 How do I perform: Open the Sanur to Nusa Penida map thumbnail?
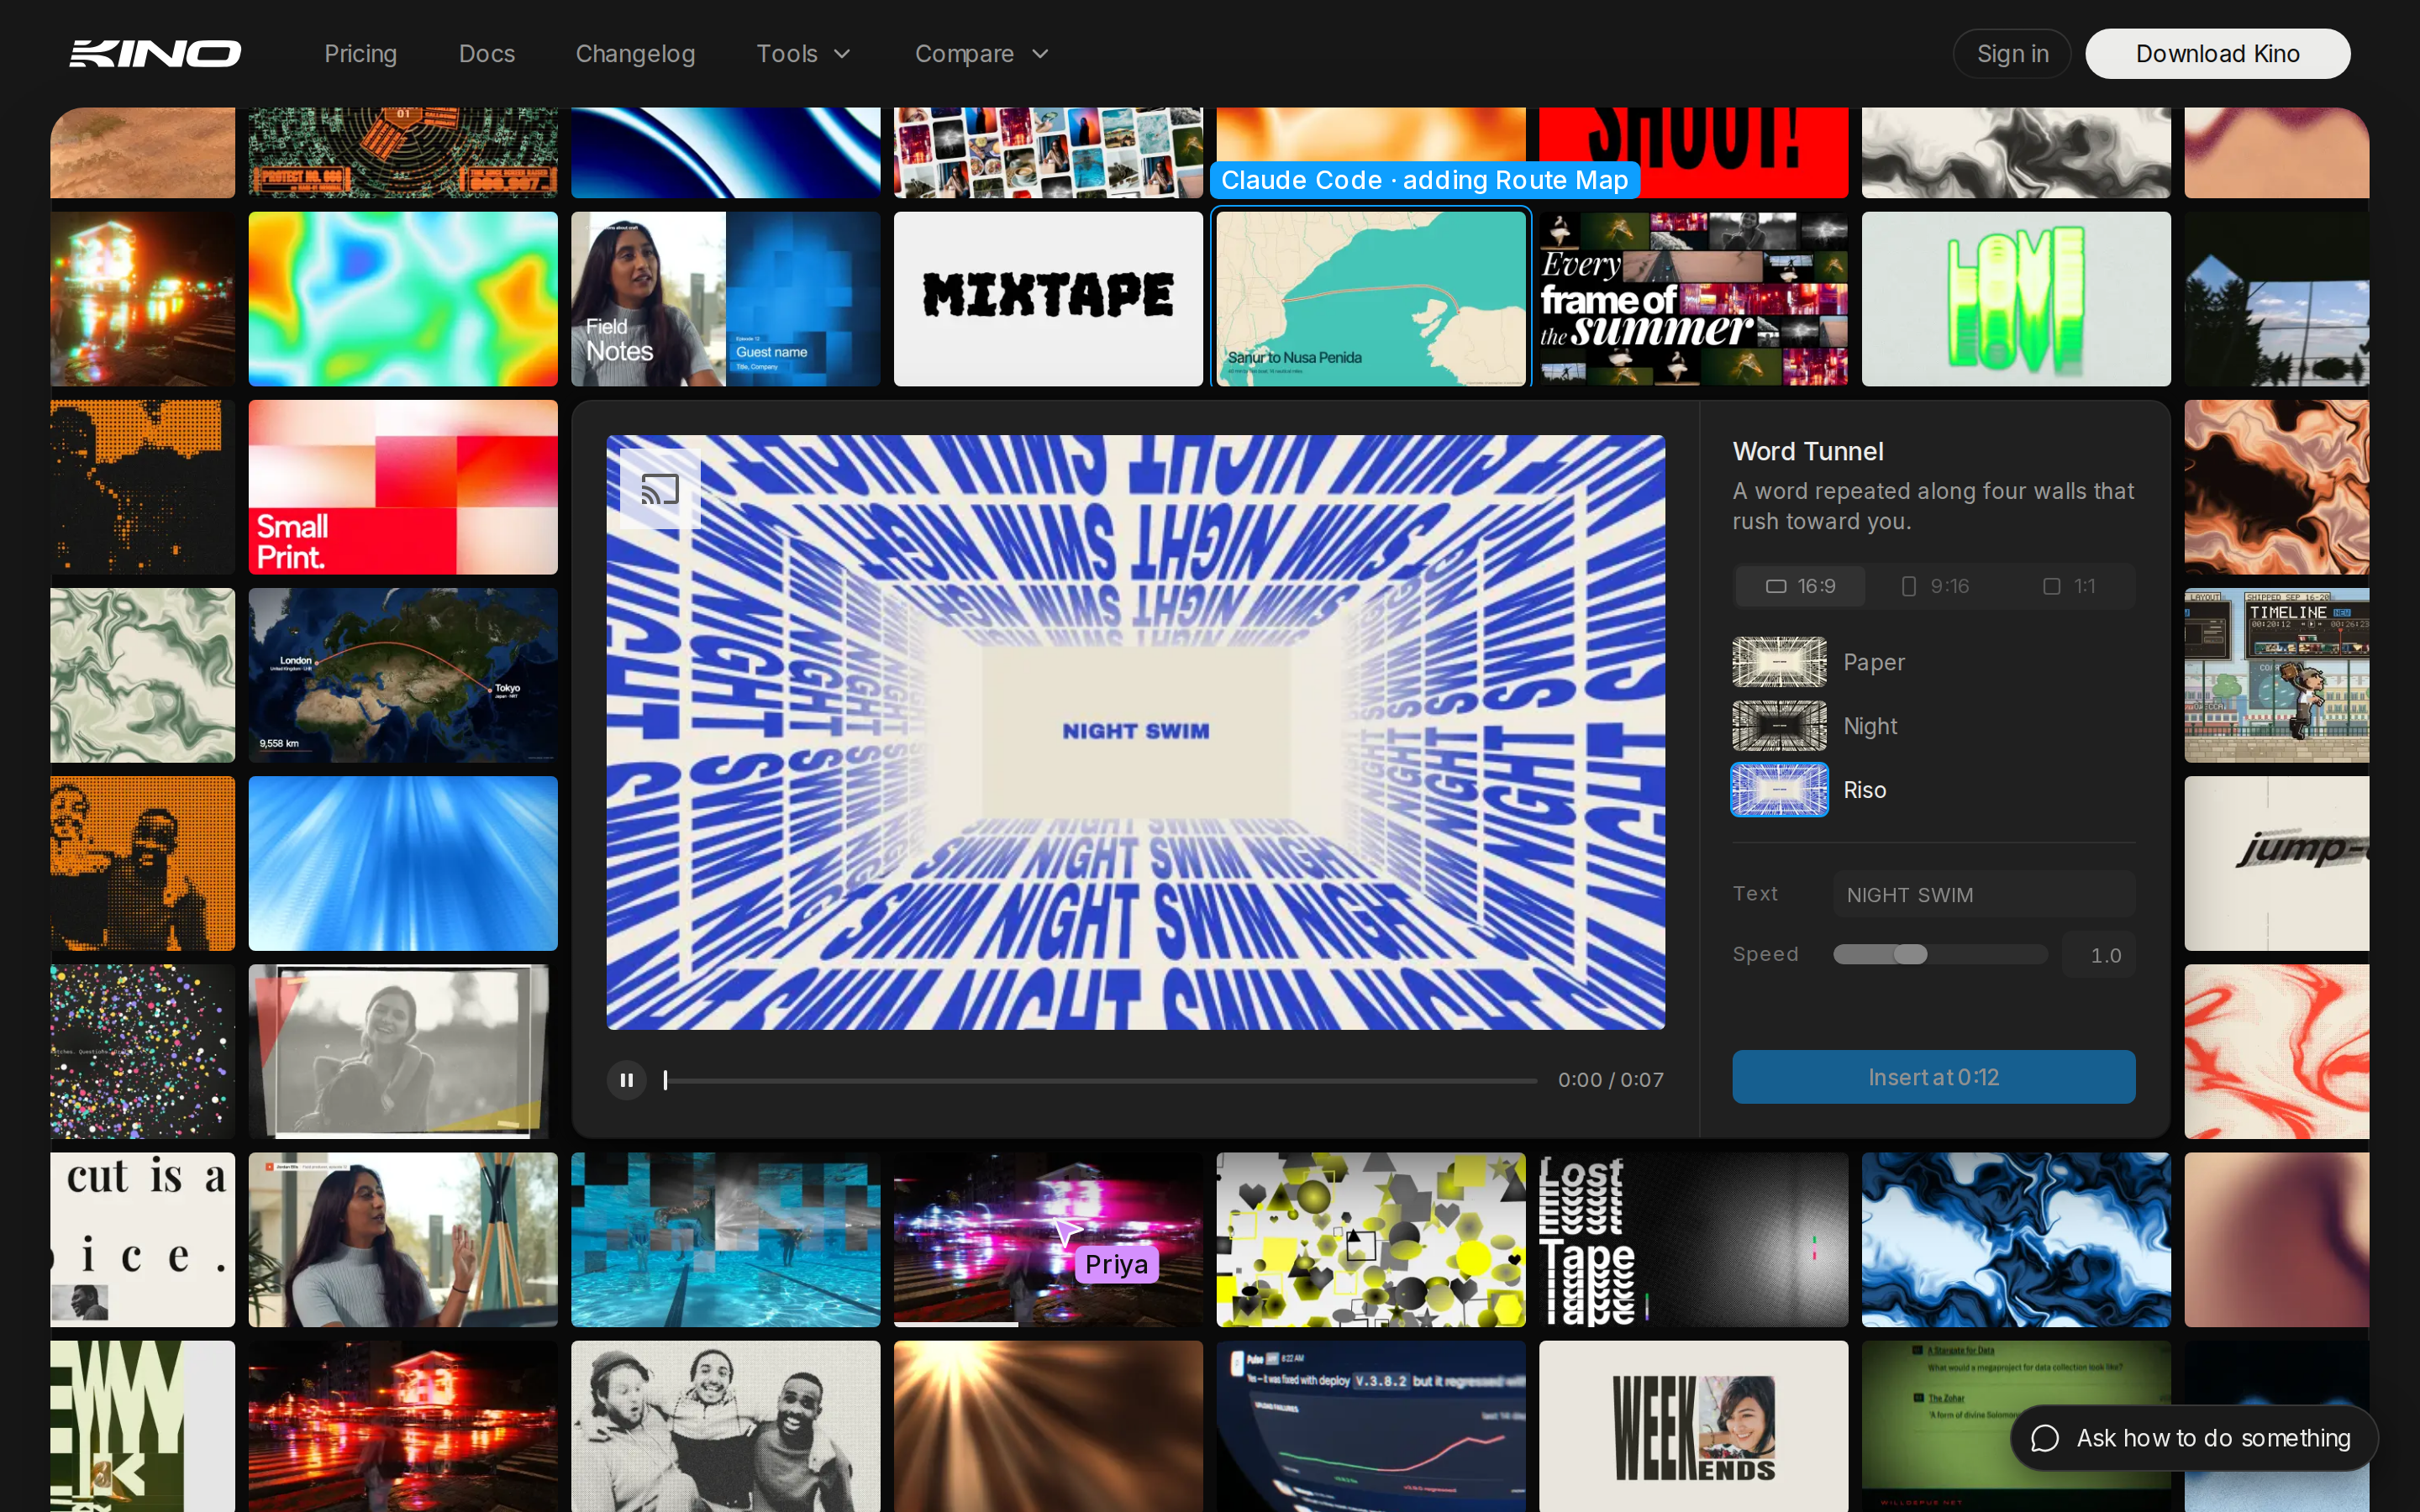pyautogui.click(x=1371, y=298)
